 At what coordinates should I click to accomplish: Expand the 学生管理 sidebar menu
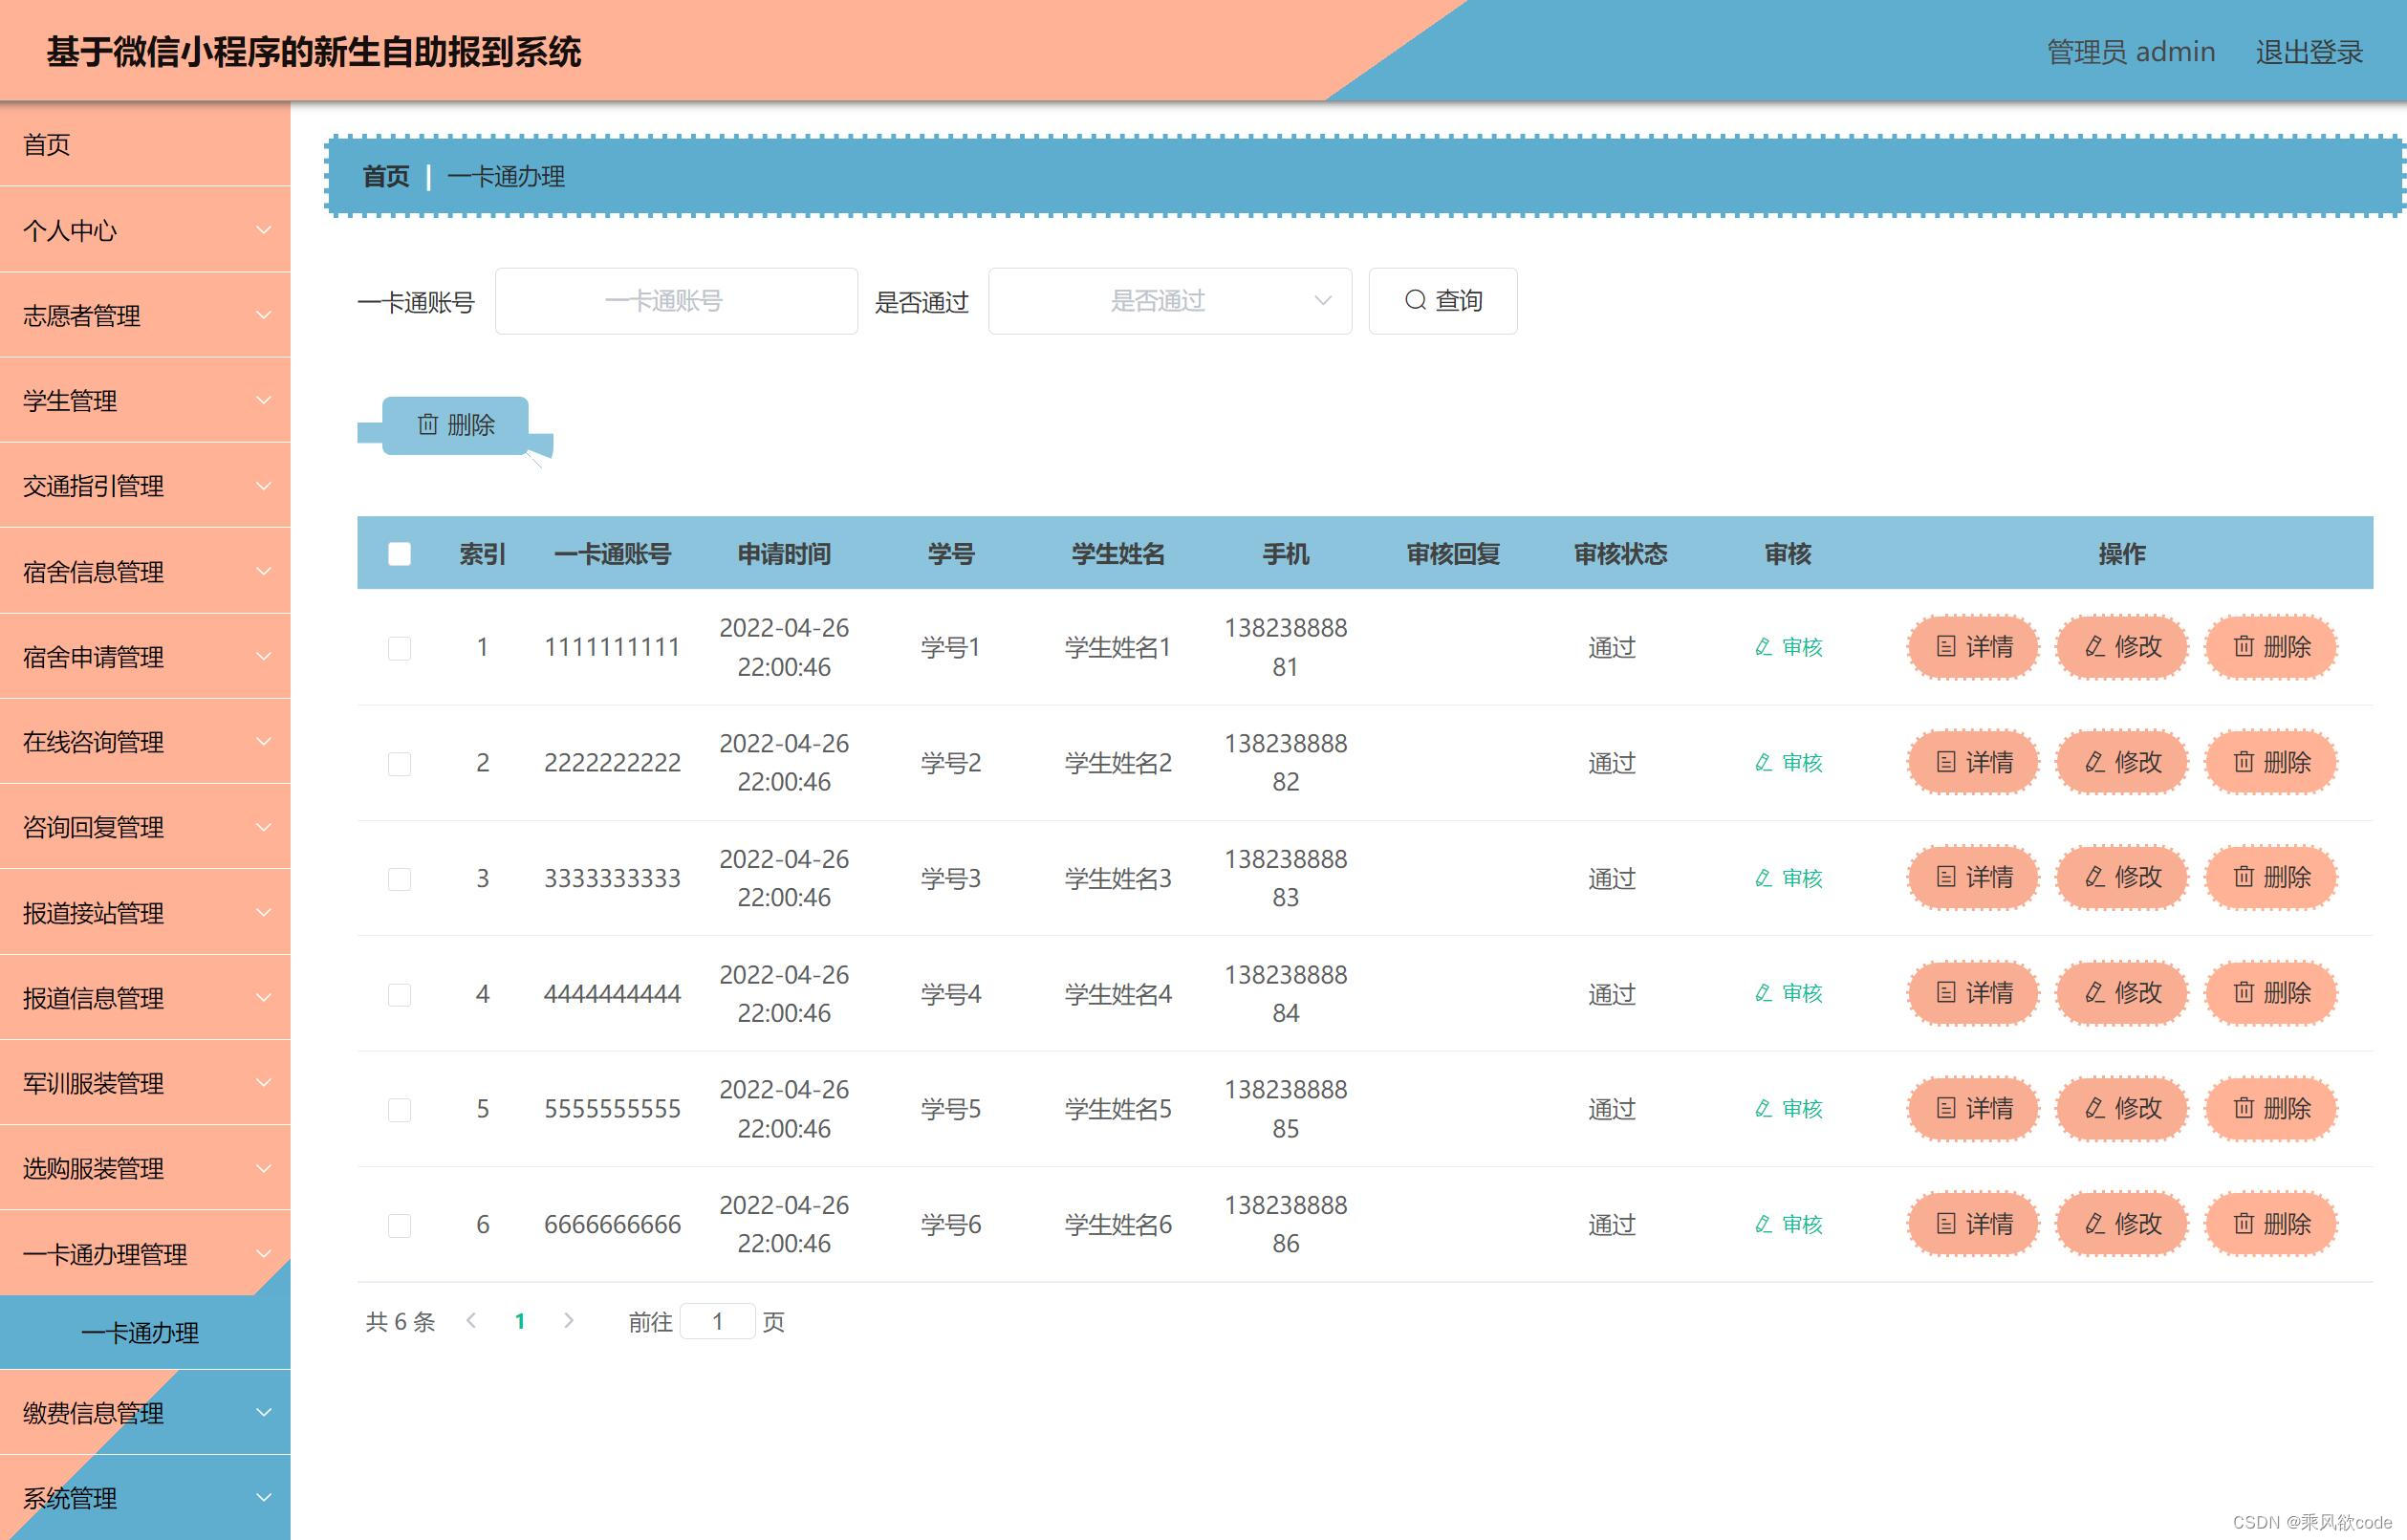(x=145, y=401)
